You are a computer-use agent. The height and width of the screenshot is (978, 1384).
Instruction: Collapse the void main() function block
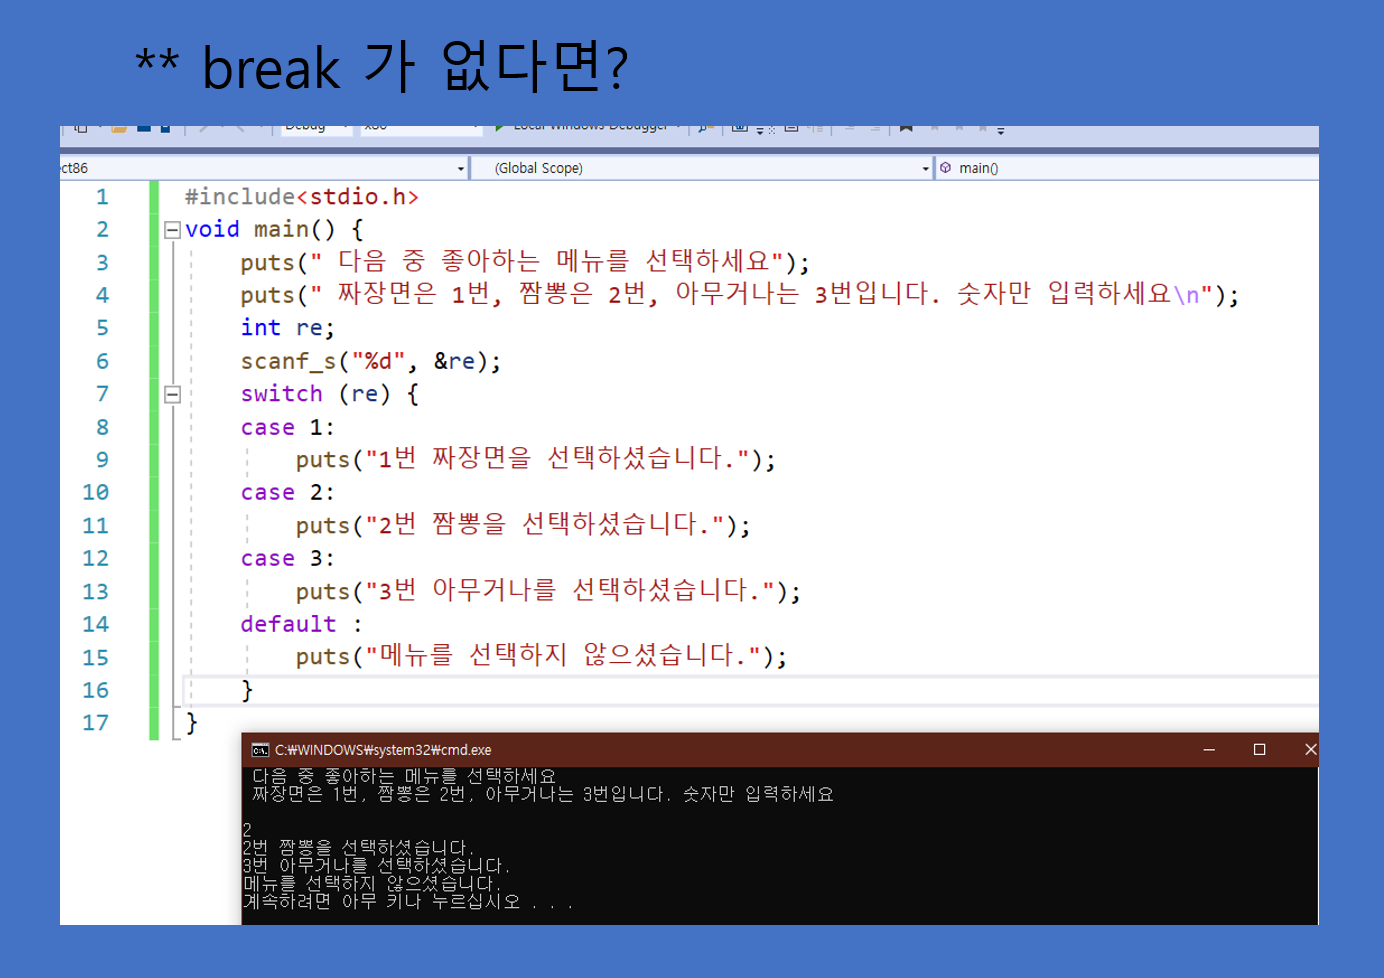click(x=172, y=230)
